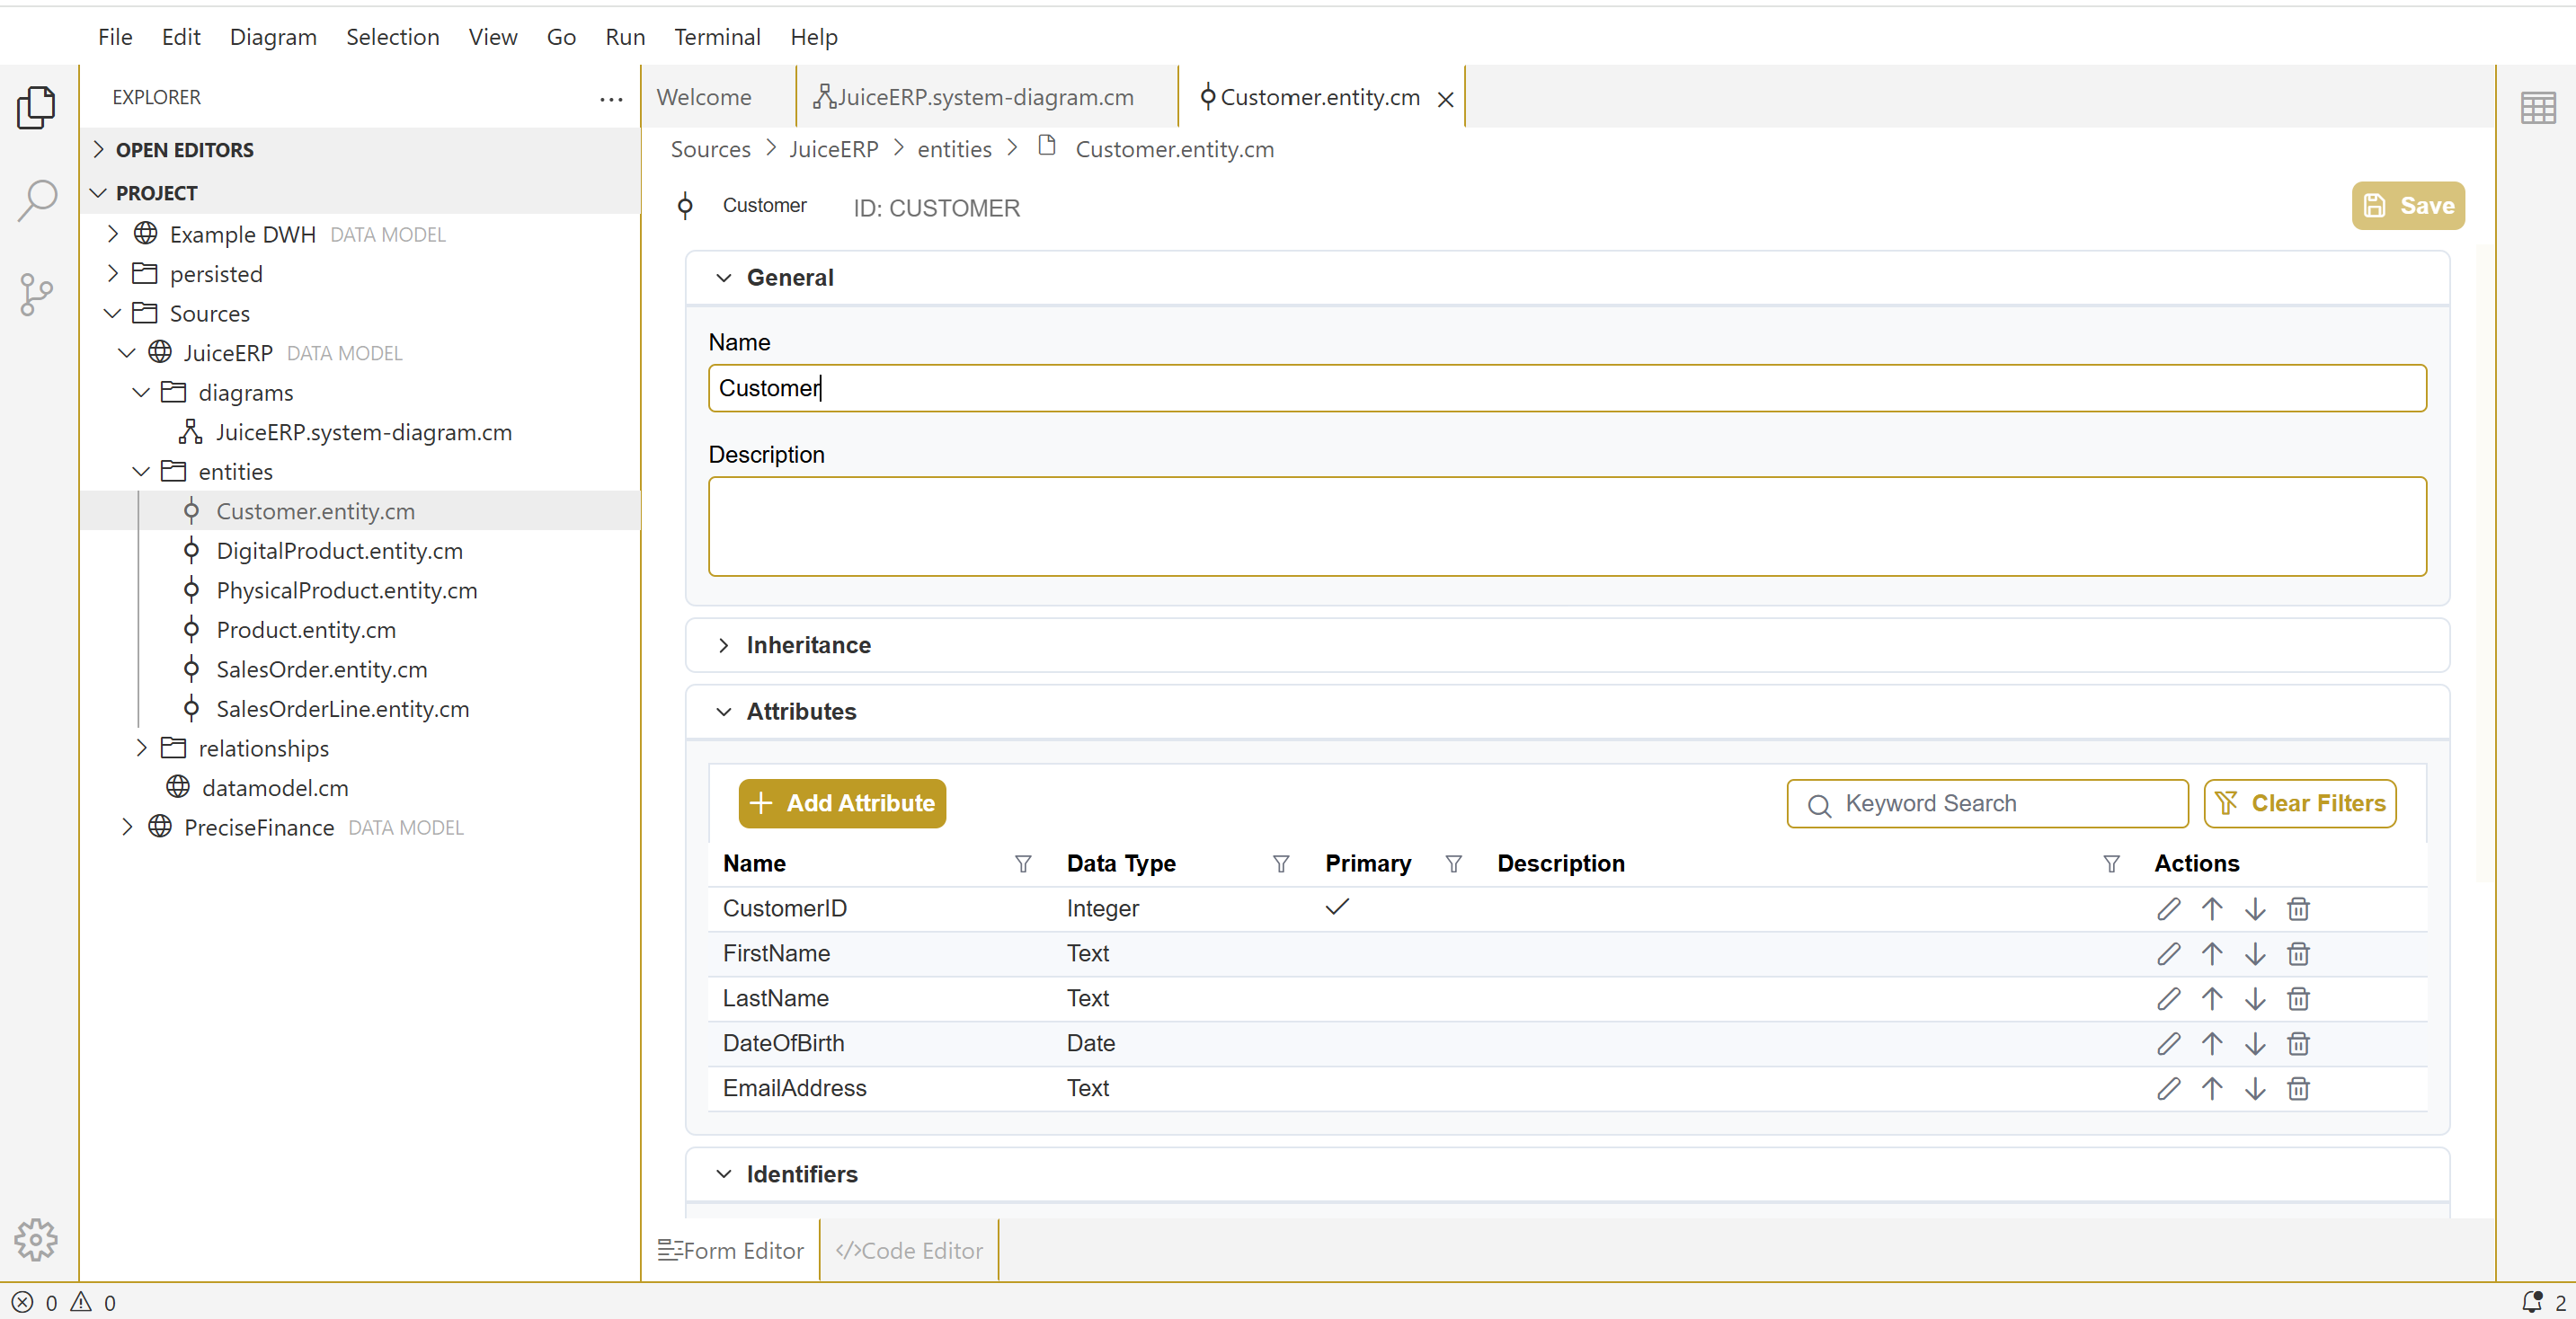Open the Source Control view icon
The width and height of the screenshot is (2576, 1319).
37,294
